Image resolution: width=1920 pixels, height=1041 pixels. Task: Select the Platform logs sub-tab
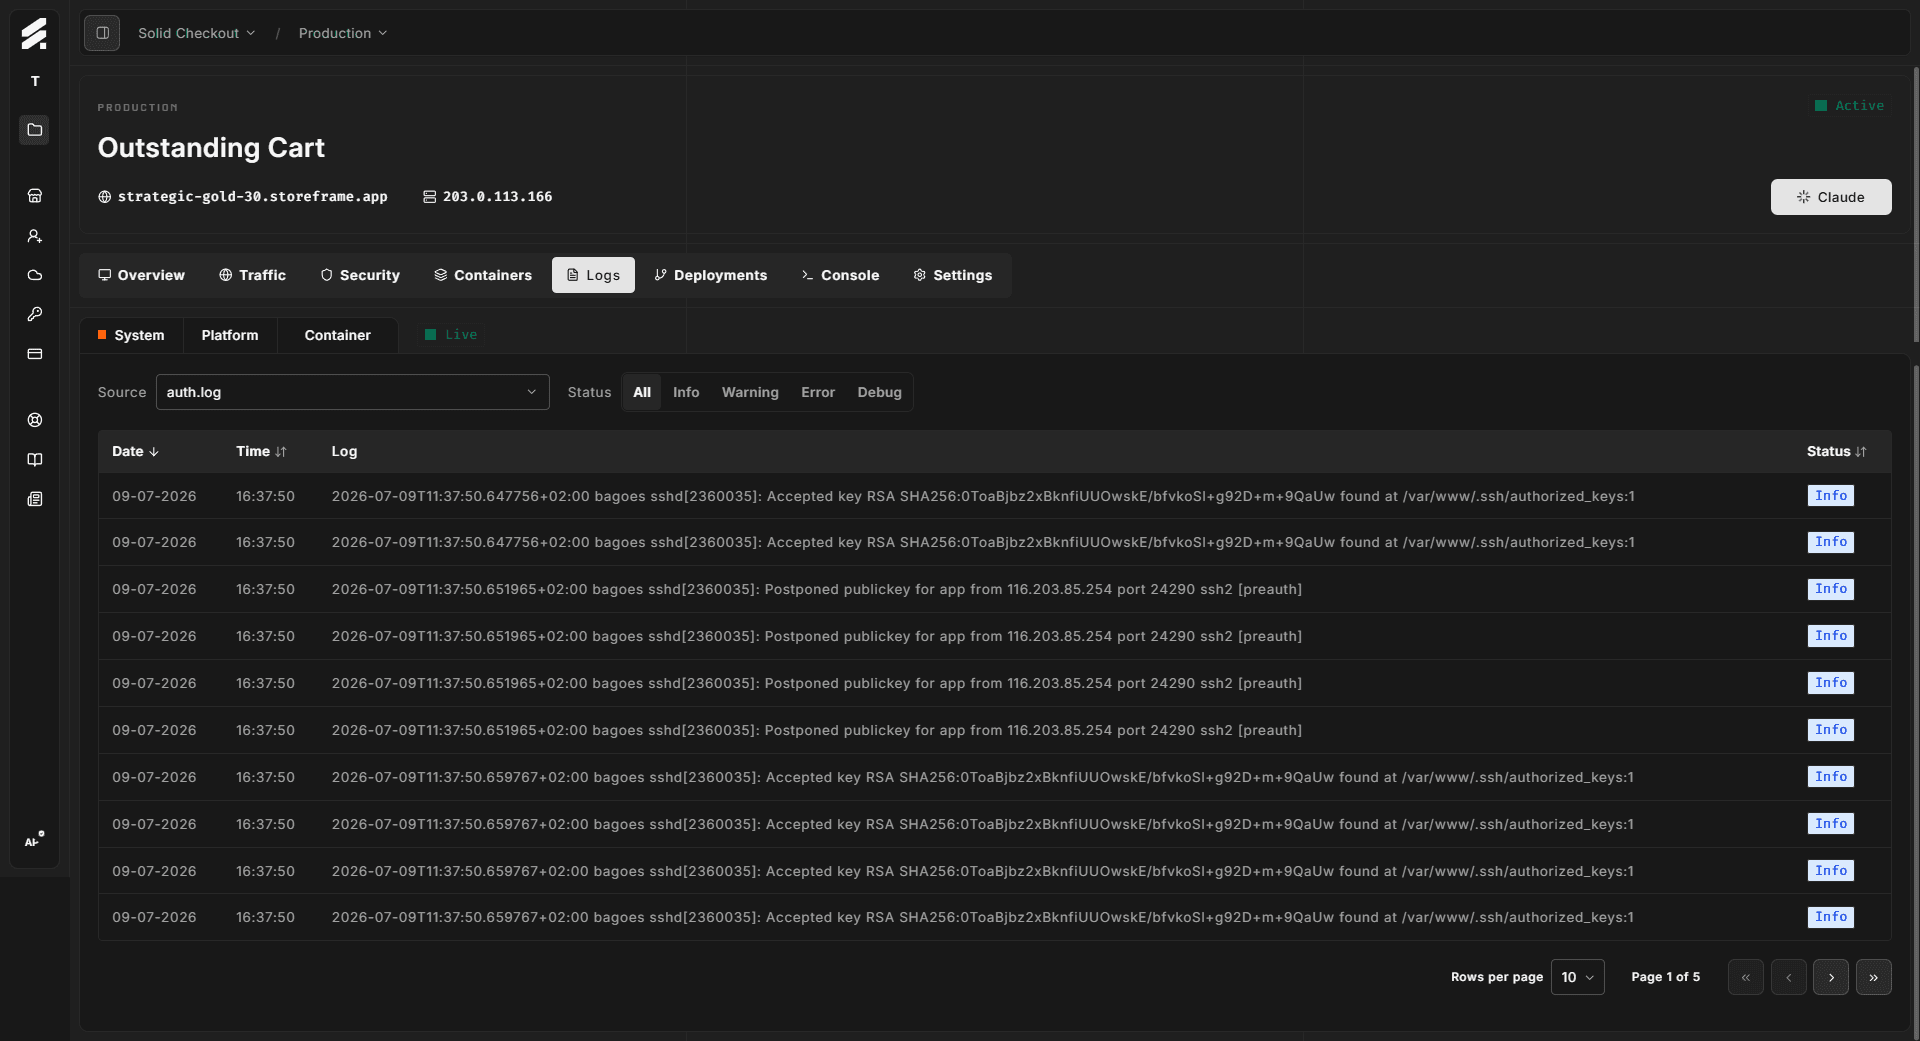pyautogui.click(x=230, y=335)
